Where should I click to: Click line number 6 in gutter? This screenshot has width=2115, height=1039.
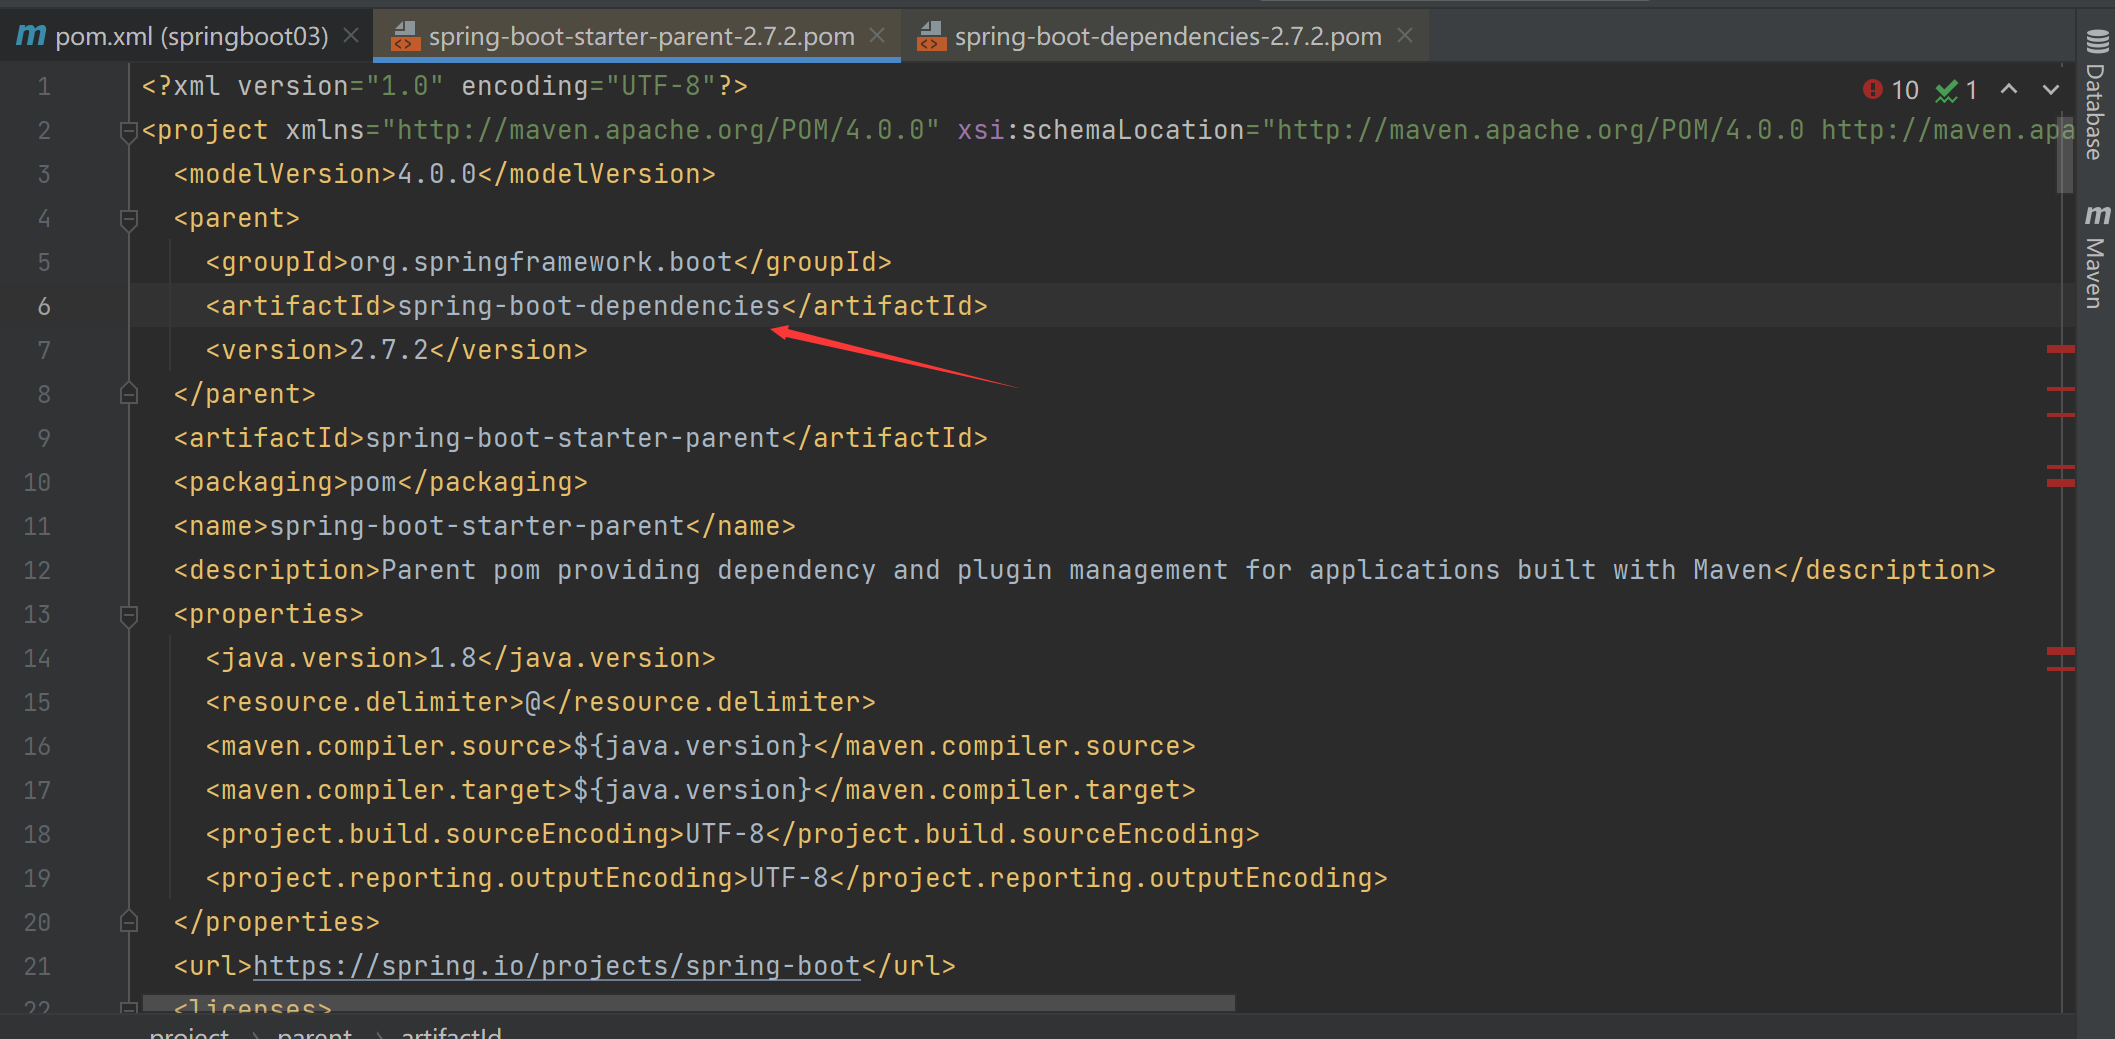pyautogui.click(x=43, y=306)
